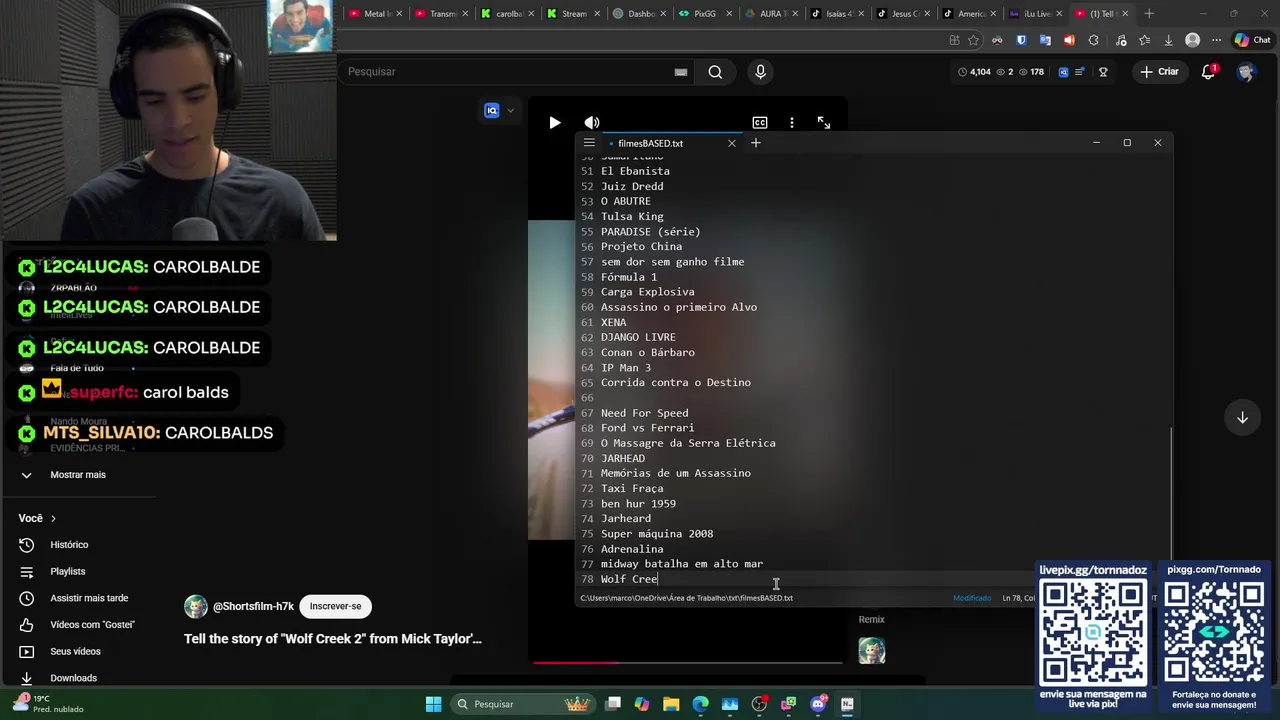Open a new browser tab

(1149, 14)
